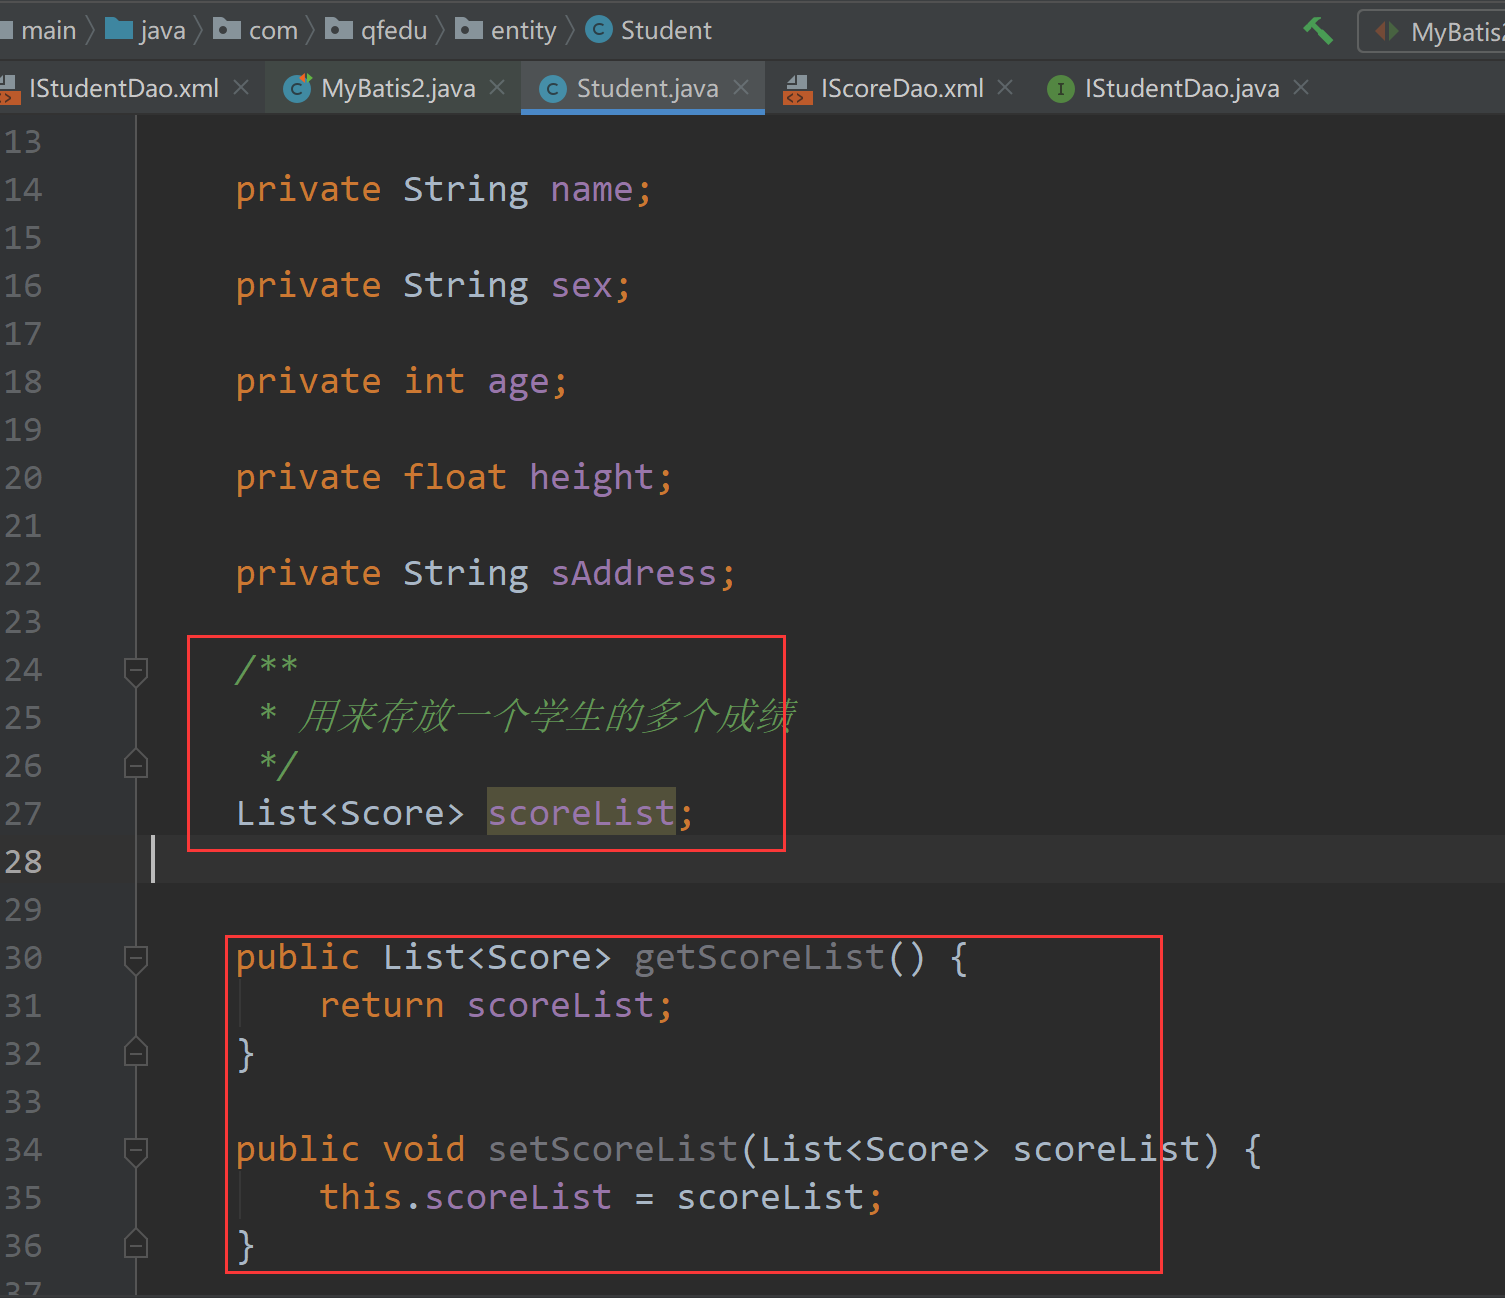This screenshot has width=1505, height=1298.
Task: Click the java folder icon in breadcrumb
Action: 119,29
